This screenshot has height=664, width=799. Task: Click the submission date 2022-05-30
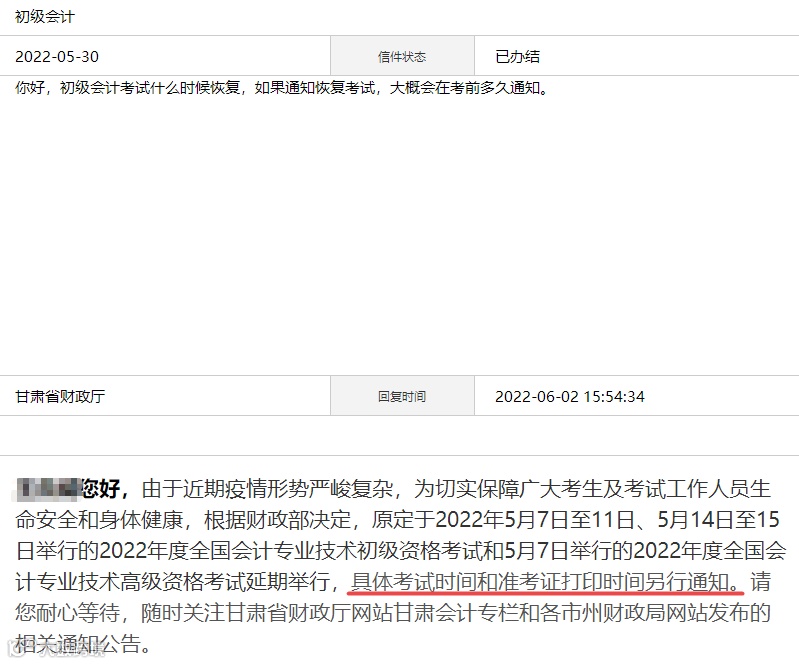coord(57,56)
